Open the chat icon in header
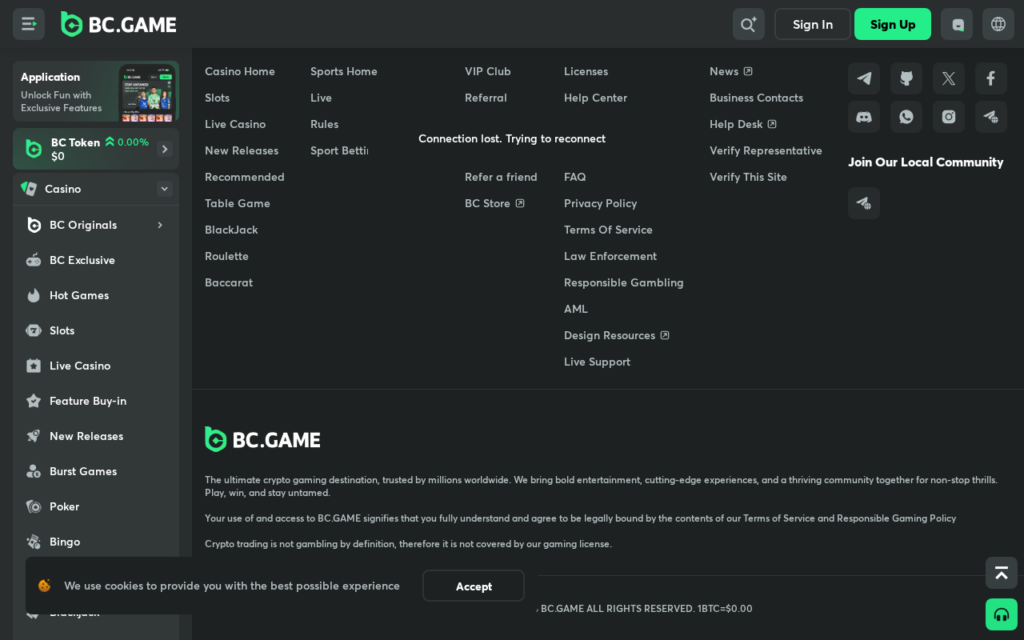The image size is (1024, 640). click(957, 24)
